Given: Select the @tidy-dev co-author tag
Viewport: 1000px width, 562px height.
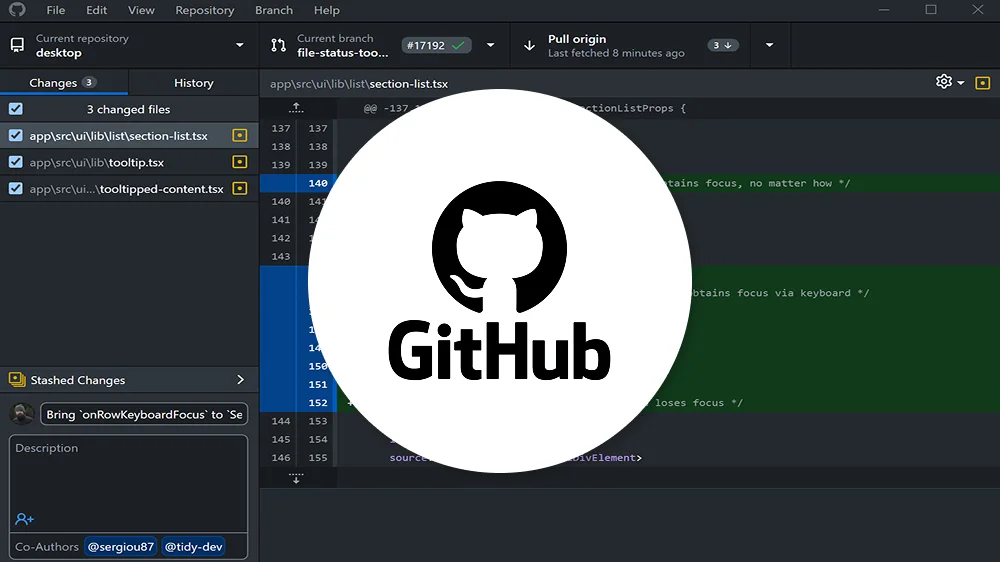Looking at the screenshot, I should (194, 547).
